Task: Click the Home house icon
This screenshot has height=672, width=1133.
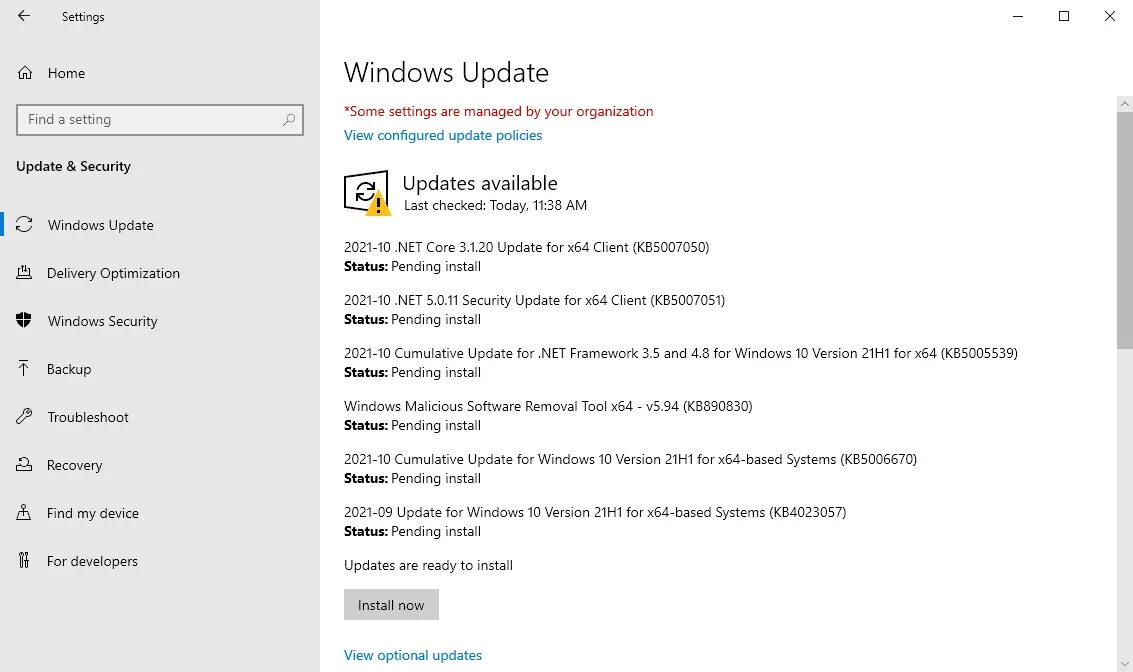Action: pyautogui.click(x=25, y=73)
